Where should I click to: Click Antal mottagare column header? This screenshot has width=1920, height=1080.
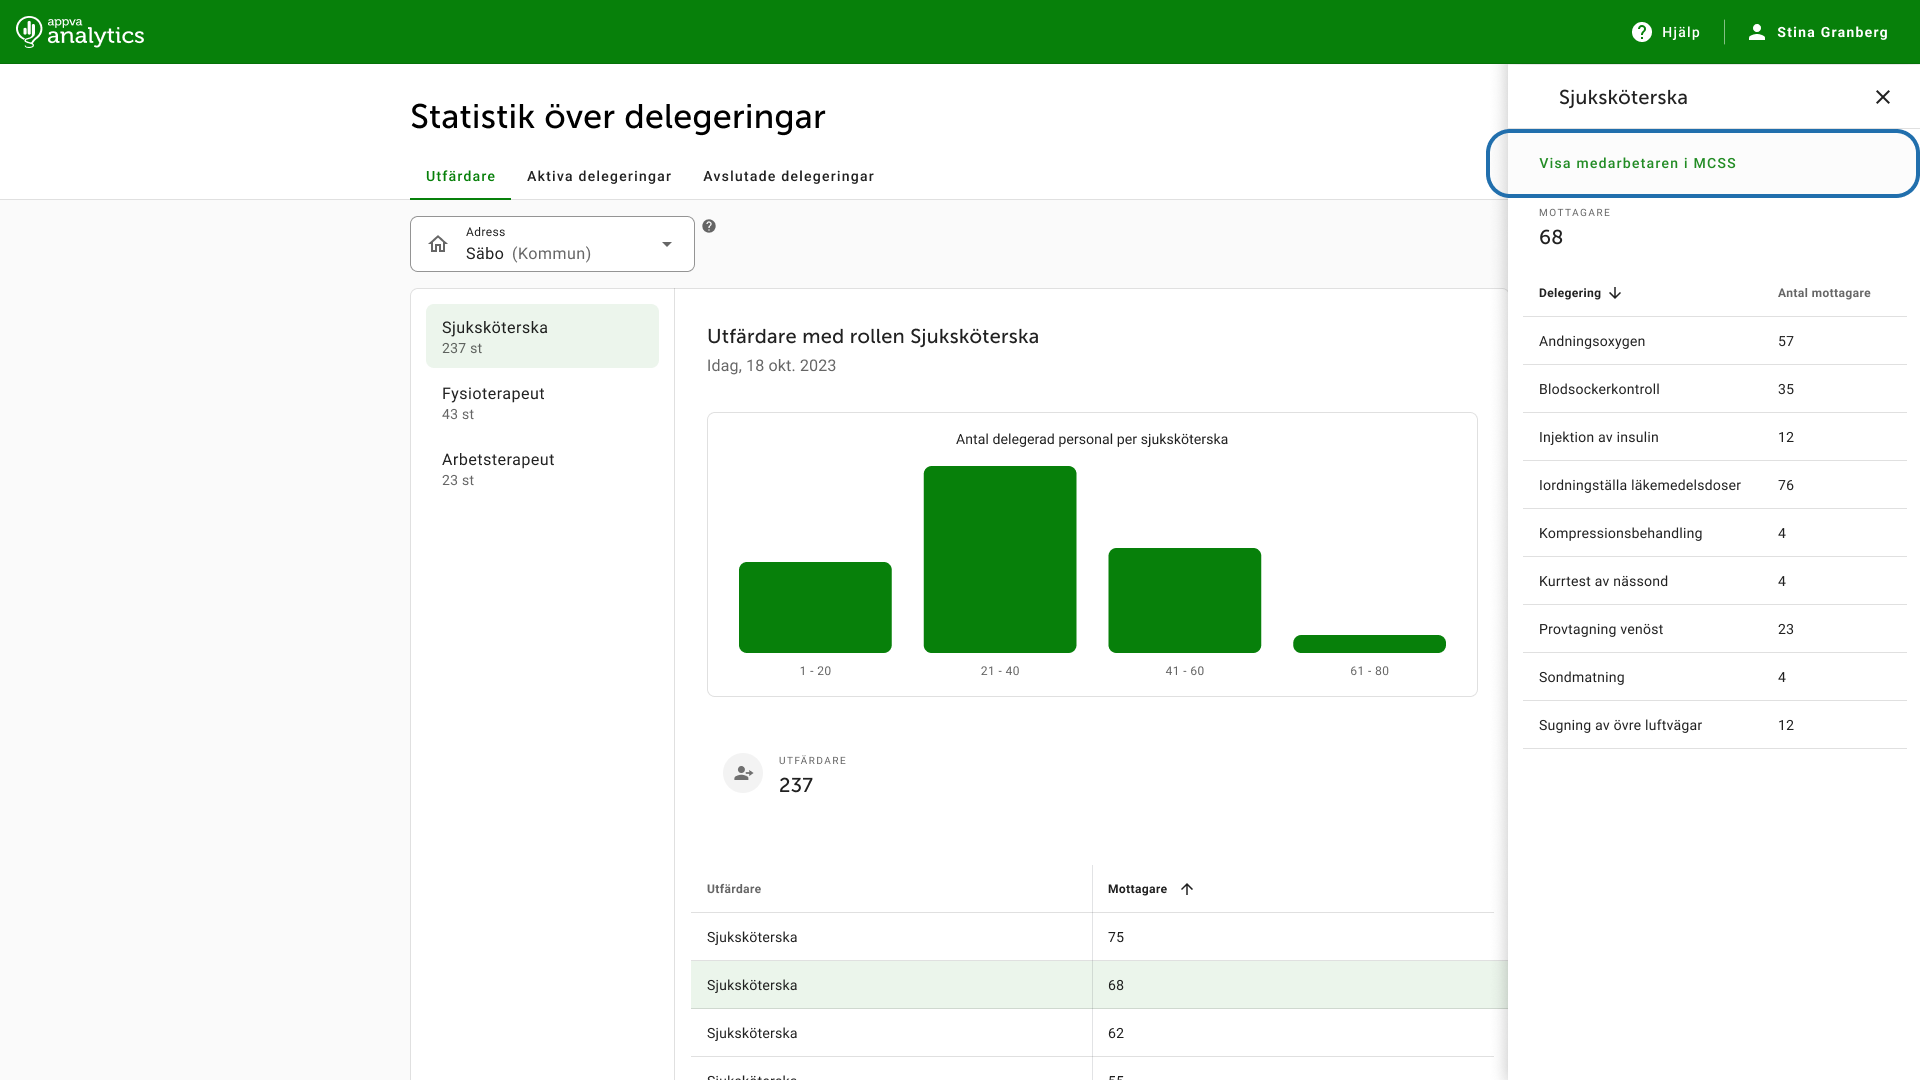[x=1823, y=293]
